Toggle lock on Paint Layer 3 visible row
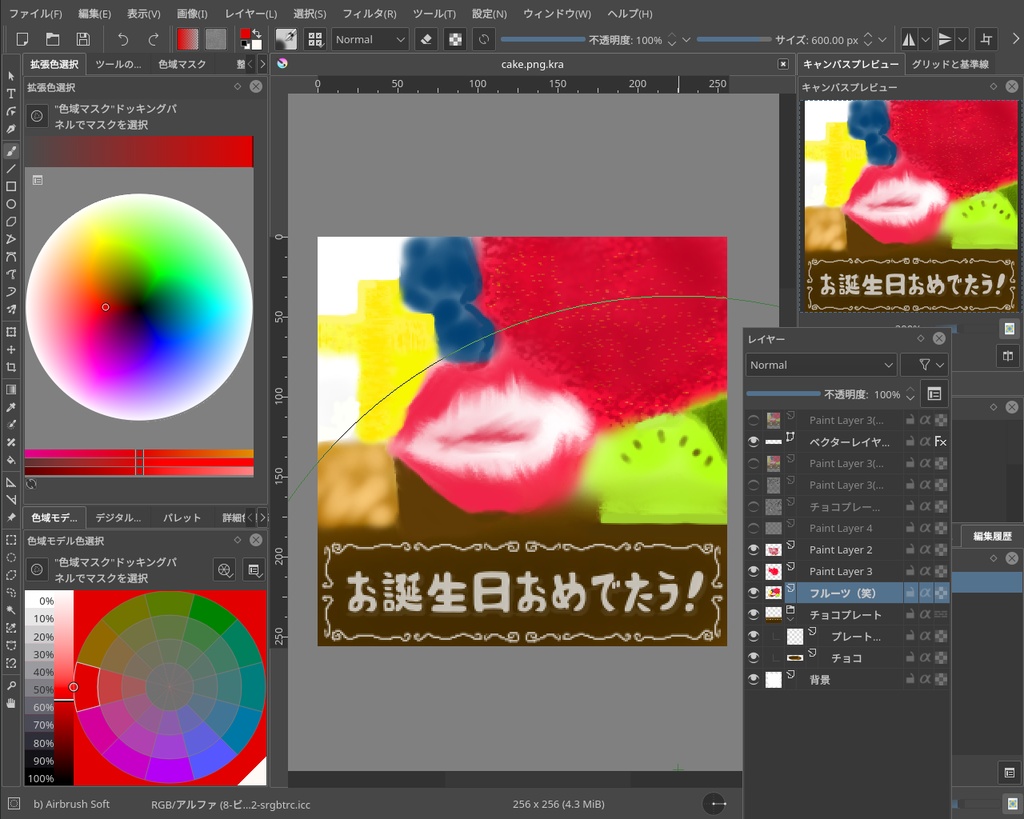This screenshot has height=819, width=1024. click(910, 571)
